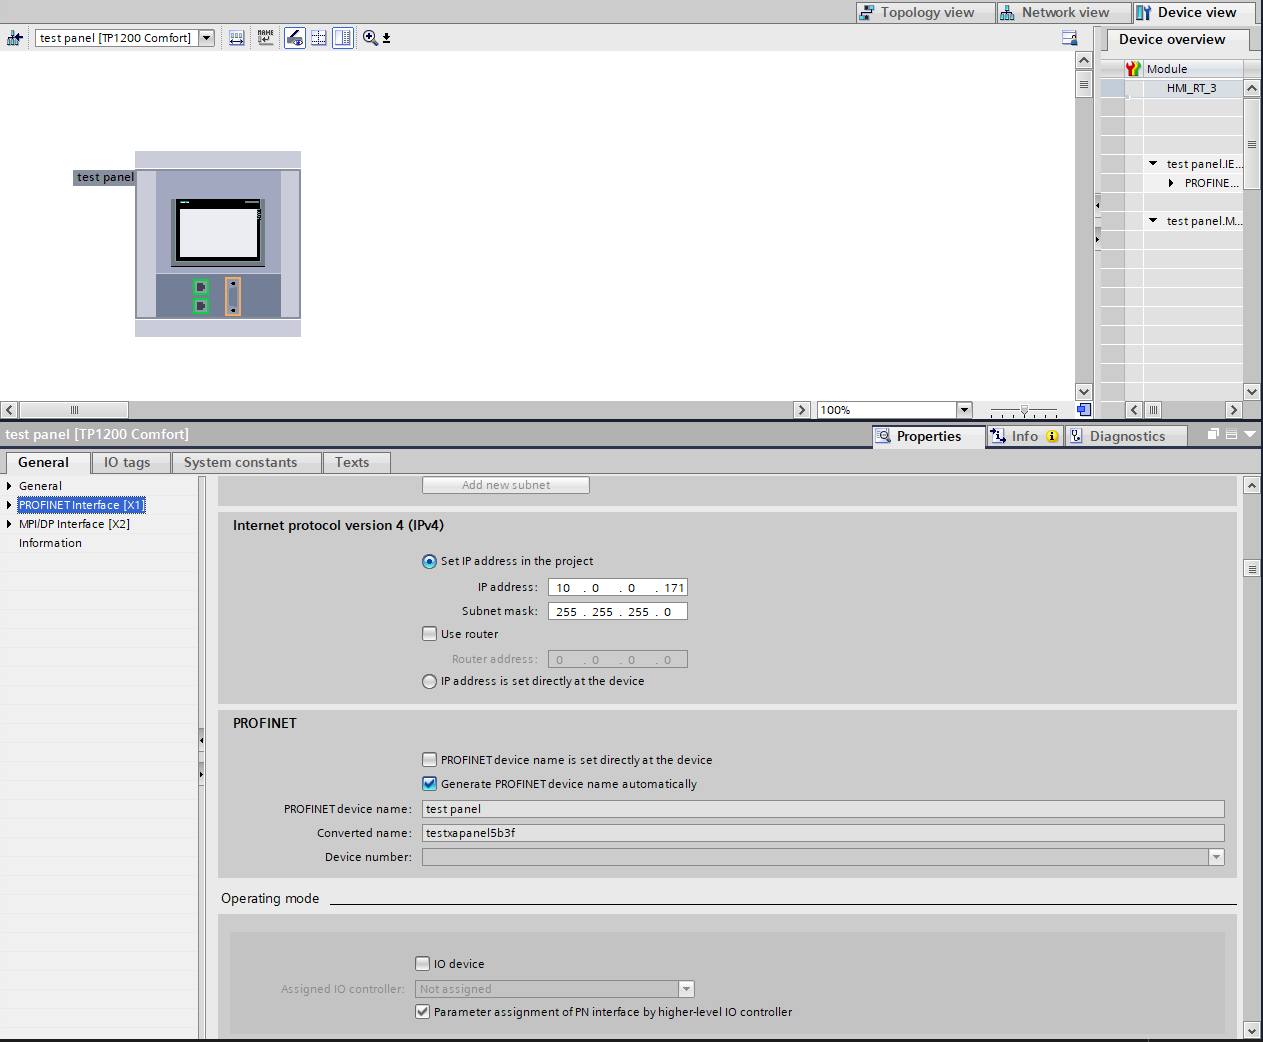1263x1042 pixels.
Task: Select Information in the properties tree
Action: click(x=50, y=543)
